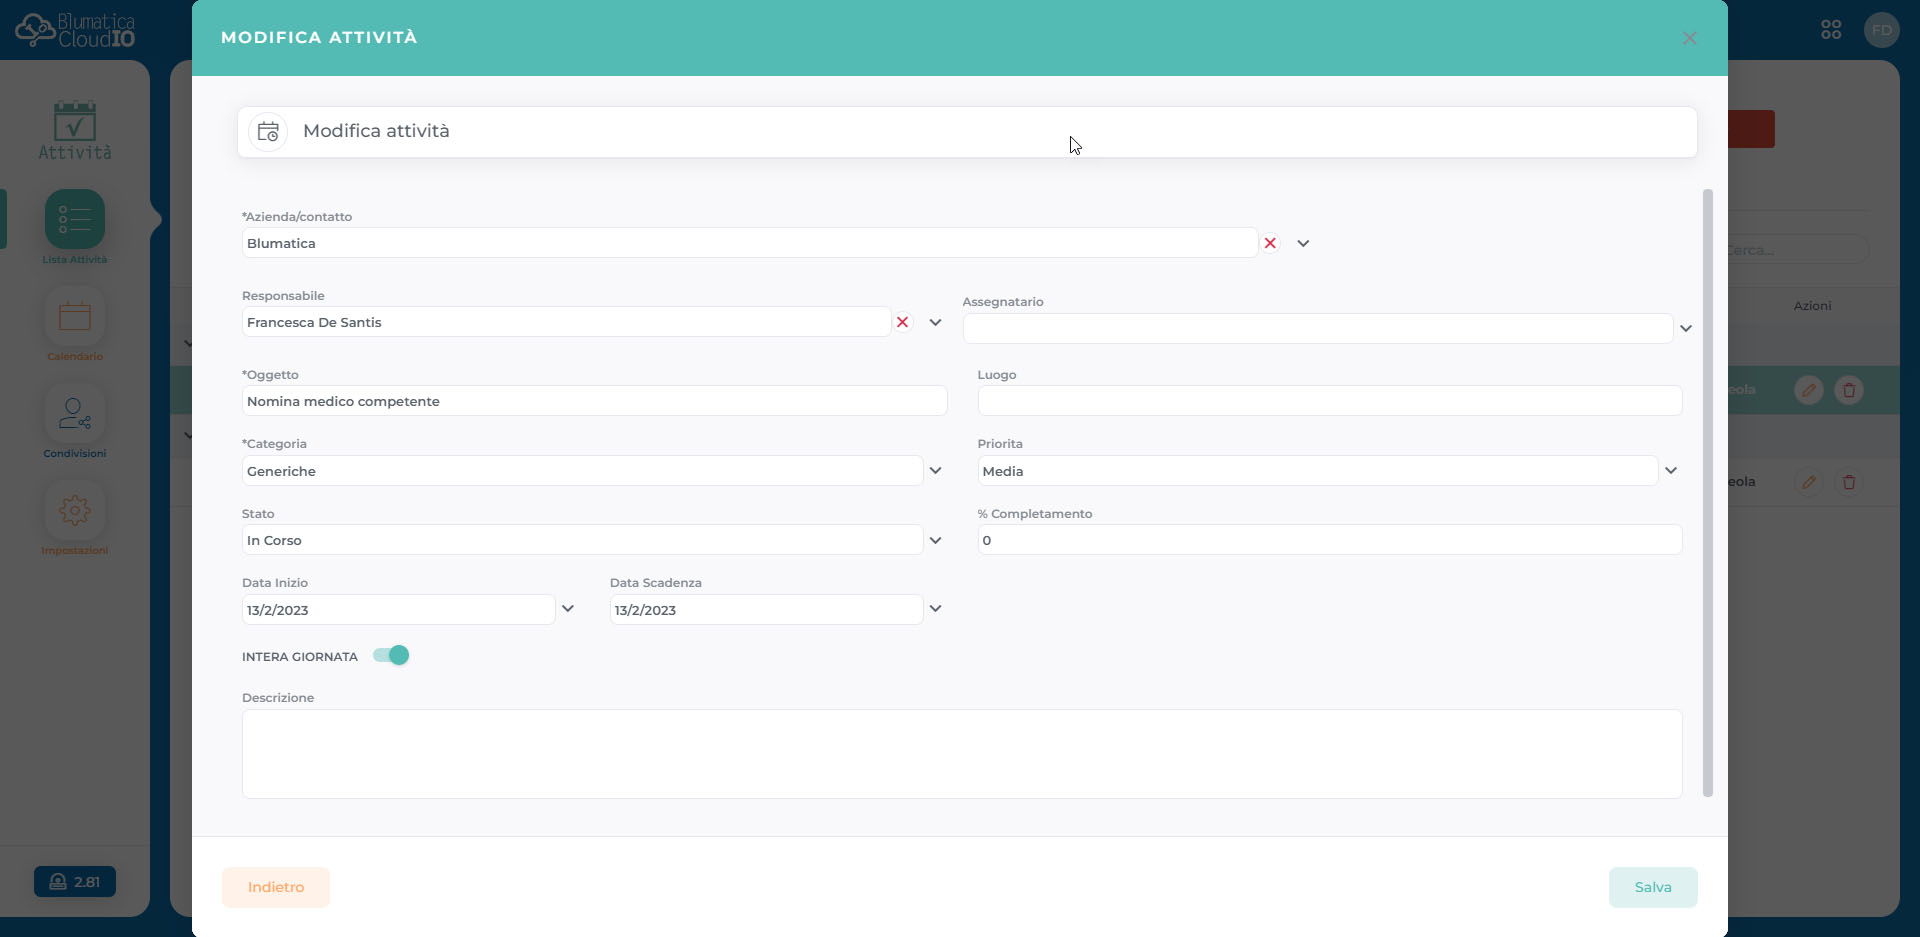Expand the Categoria dropdown arrow
This screenshot has height=937, width=1920.
(x=935, y=470)
